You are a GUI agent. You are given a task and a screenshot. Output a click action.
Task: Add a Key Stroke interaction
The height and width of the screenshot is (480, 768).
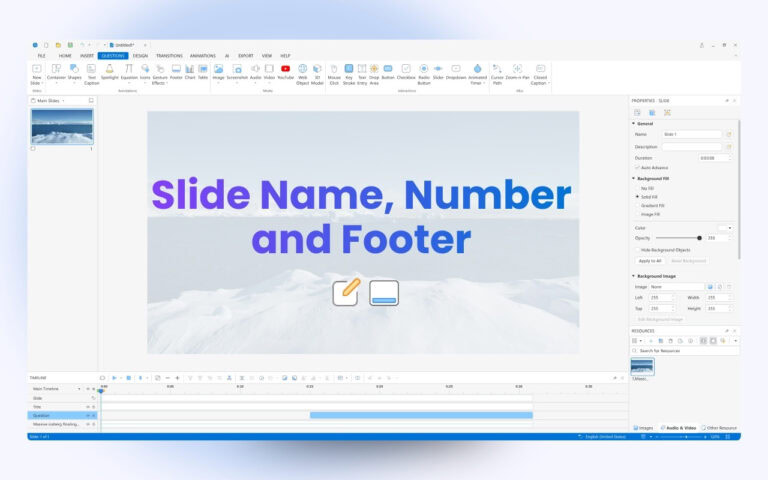349,74
